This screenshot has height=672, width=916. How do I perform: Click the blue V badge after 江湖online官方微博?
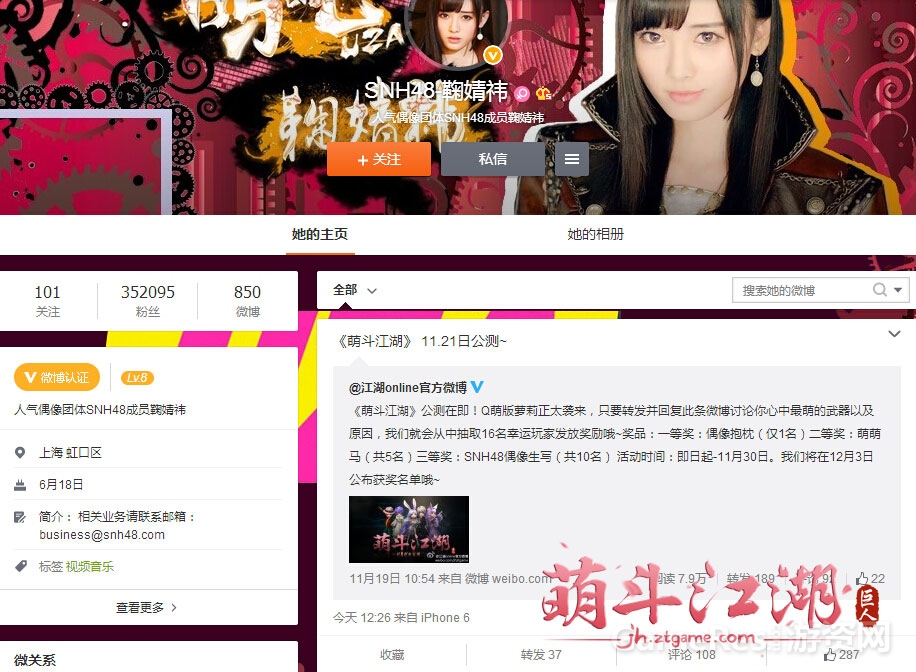click(477, 387)
